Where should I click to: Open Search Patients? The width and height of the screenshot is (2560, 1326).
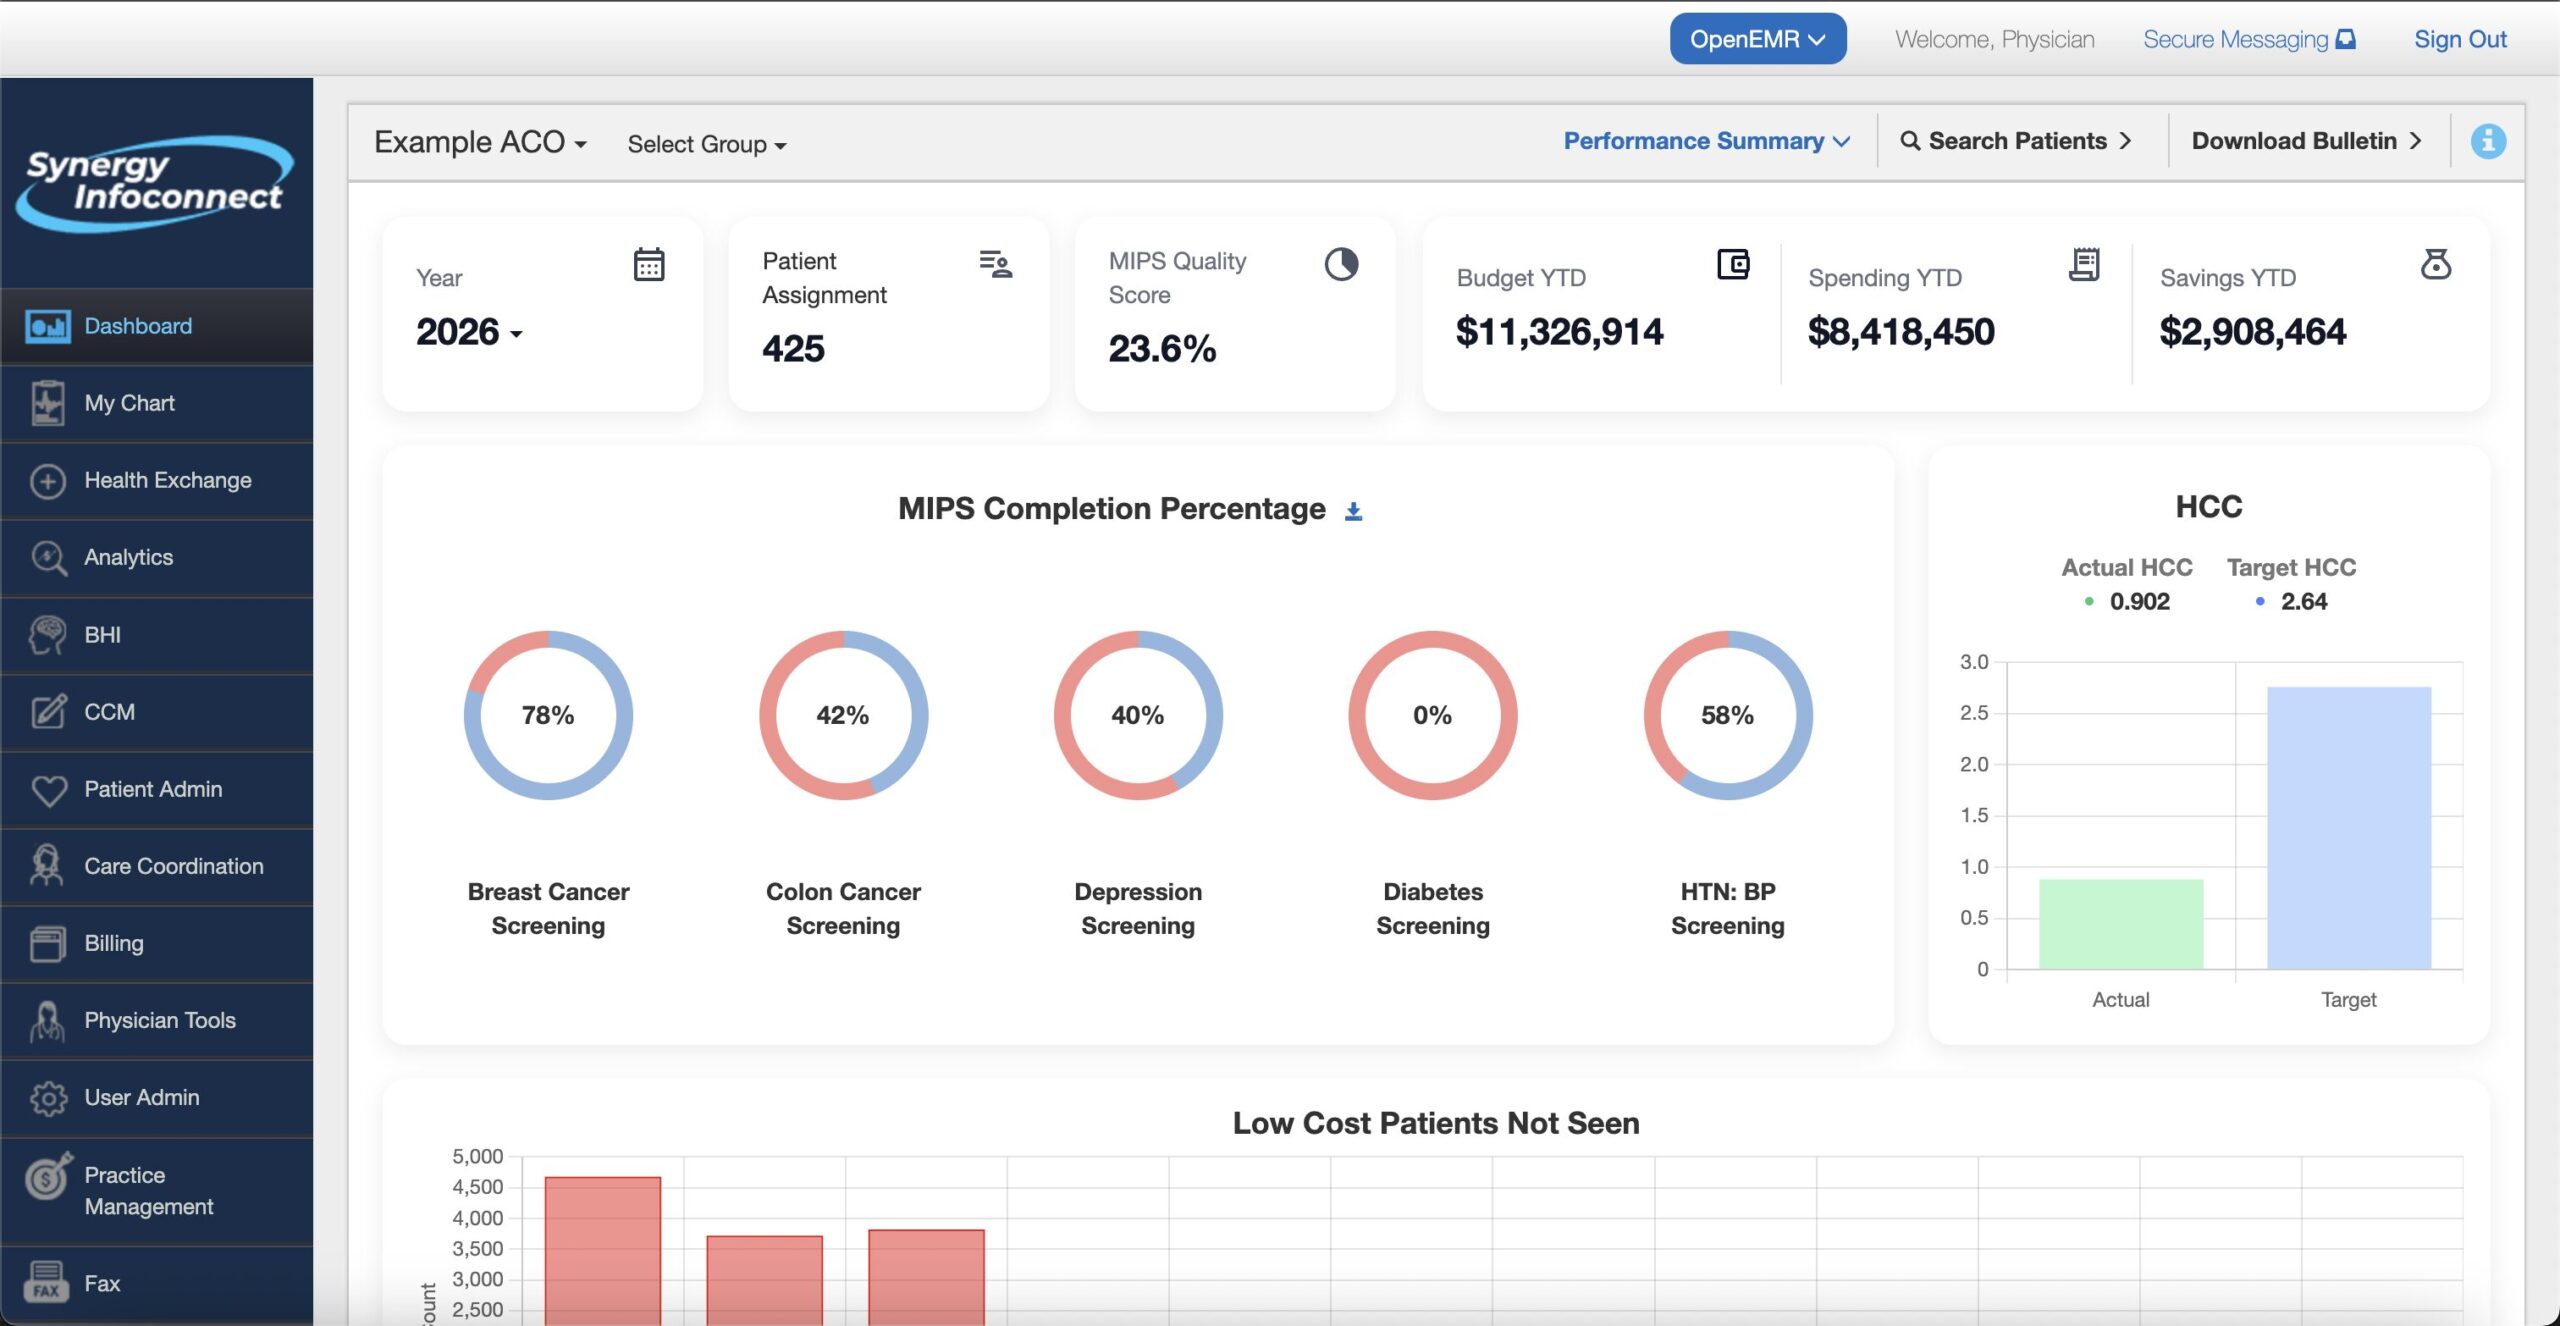(x=2017, y=141)
